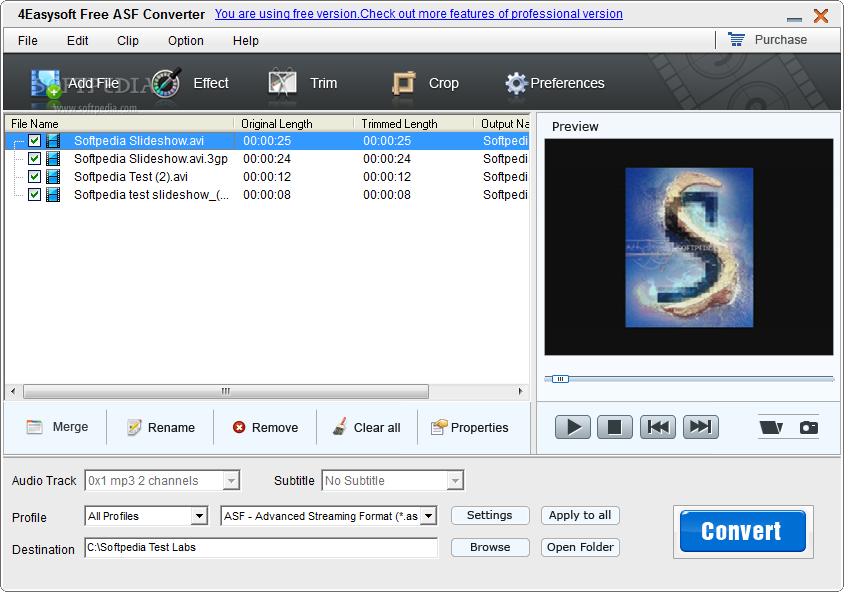The height and width of the screenshot is (592, 844).
Task: Click the Browse button
Action: pyautogui.click(x=490, y=547)
